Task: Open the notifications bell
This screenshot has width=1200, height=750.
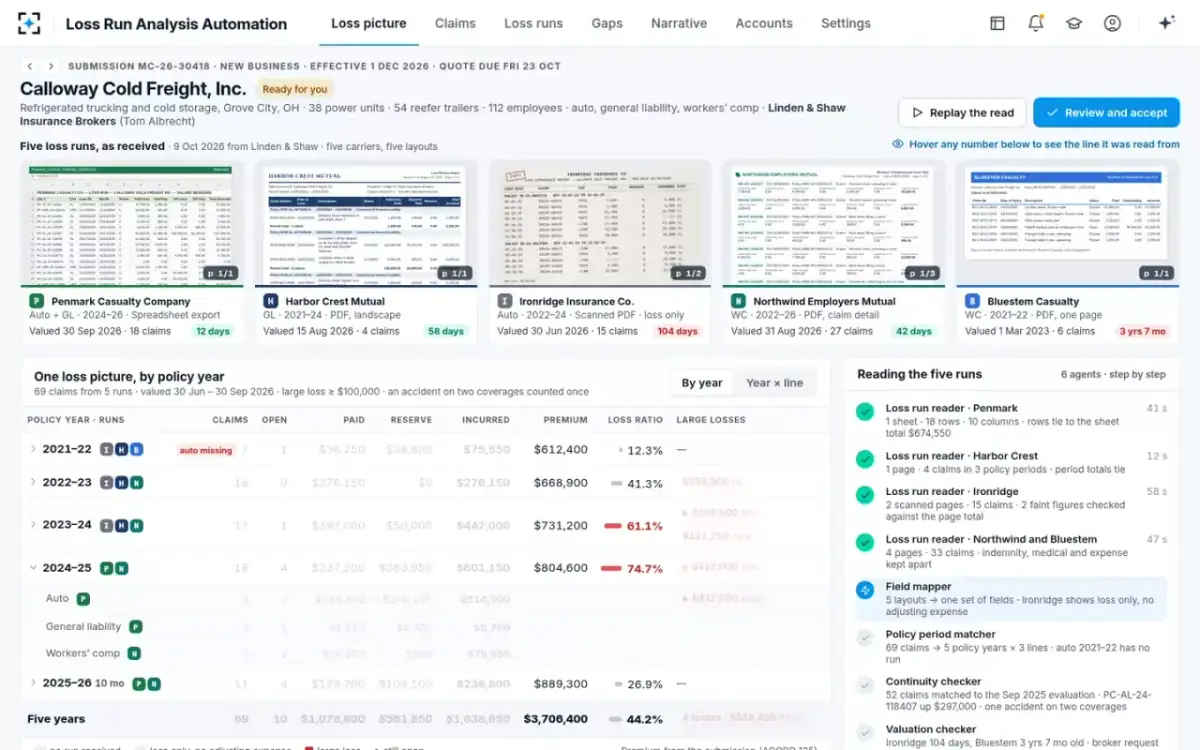Action: [x=1035, y=23]
